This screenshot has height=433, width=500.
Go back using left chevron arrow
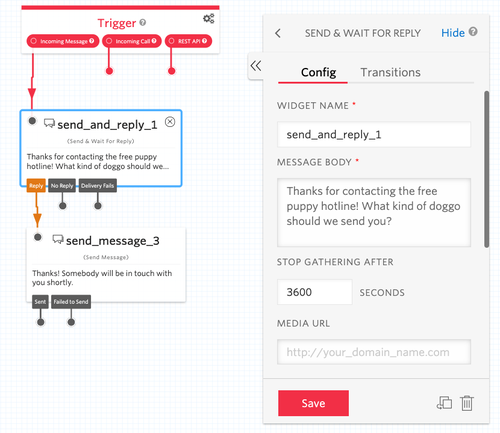(278, 33)
